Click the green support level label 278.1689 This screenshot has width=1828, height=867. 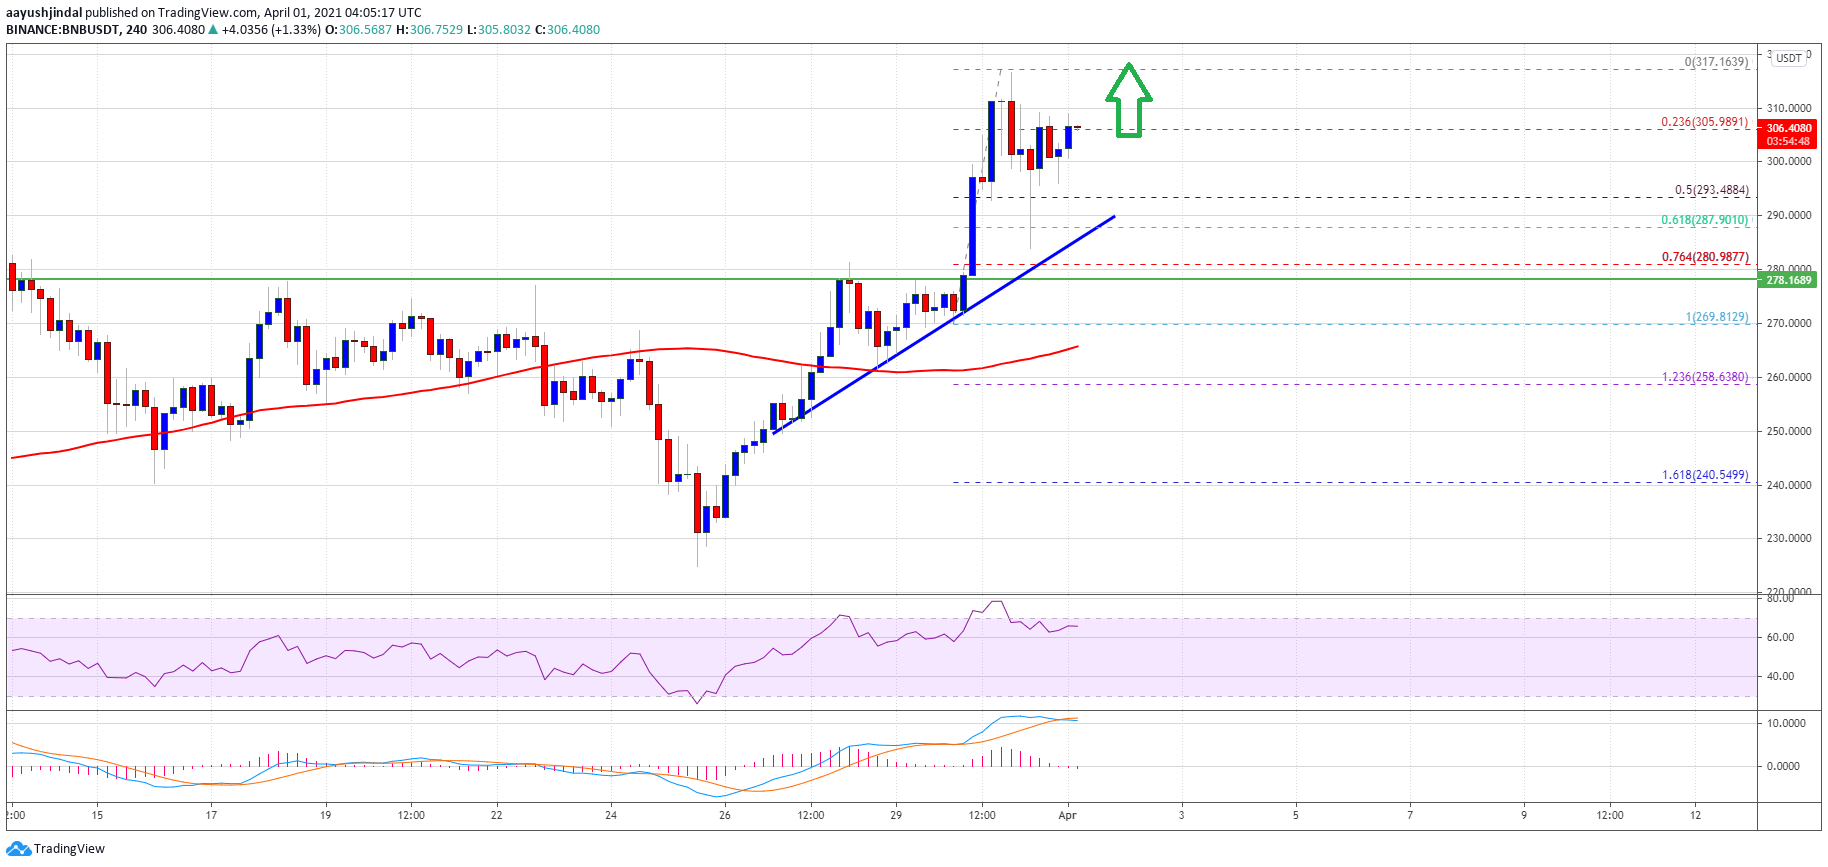[x=1788, y=280]
